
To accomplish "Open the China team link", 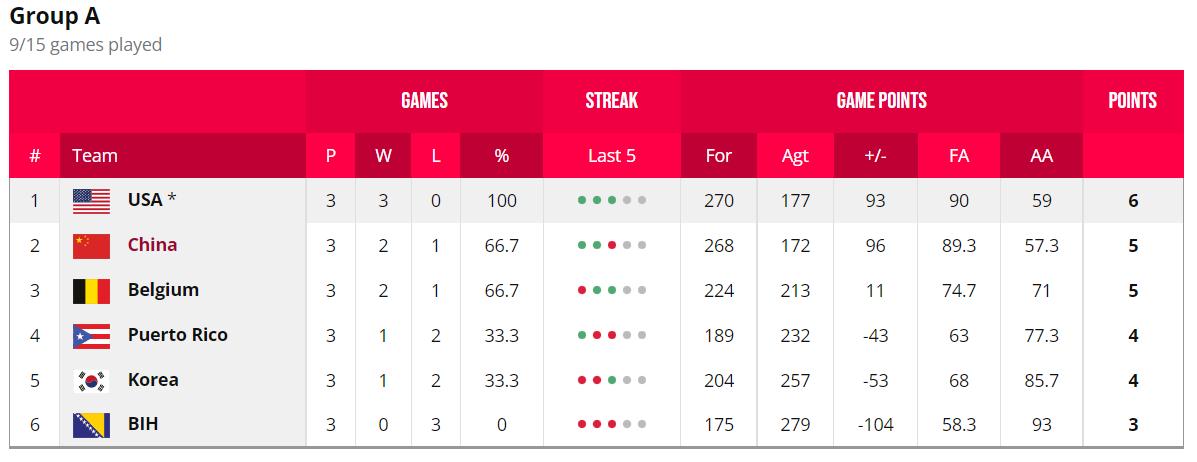I will coord(152,245).
